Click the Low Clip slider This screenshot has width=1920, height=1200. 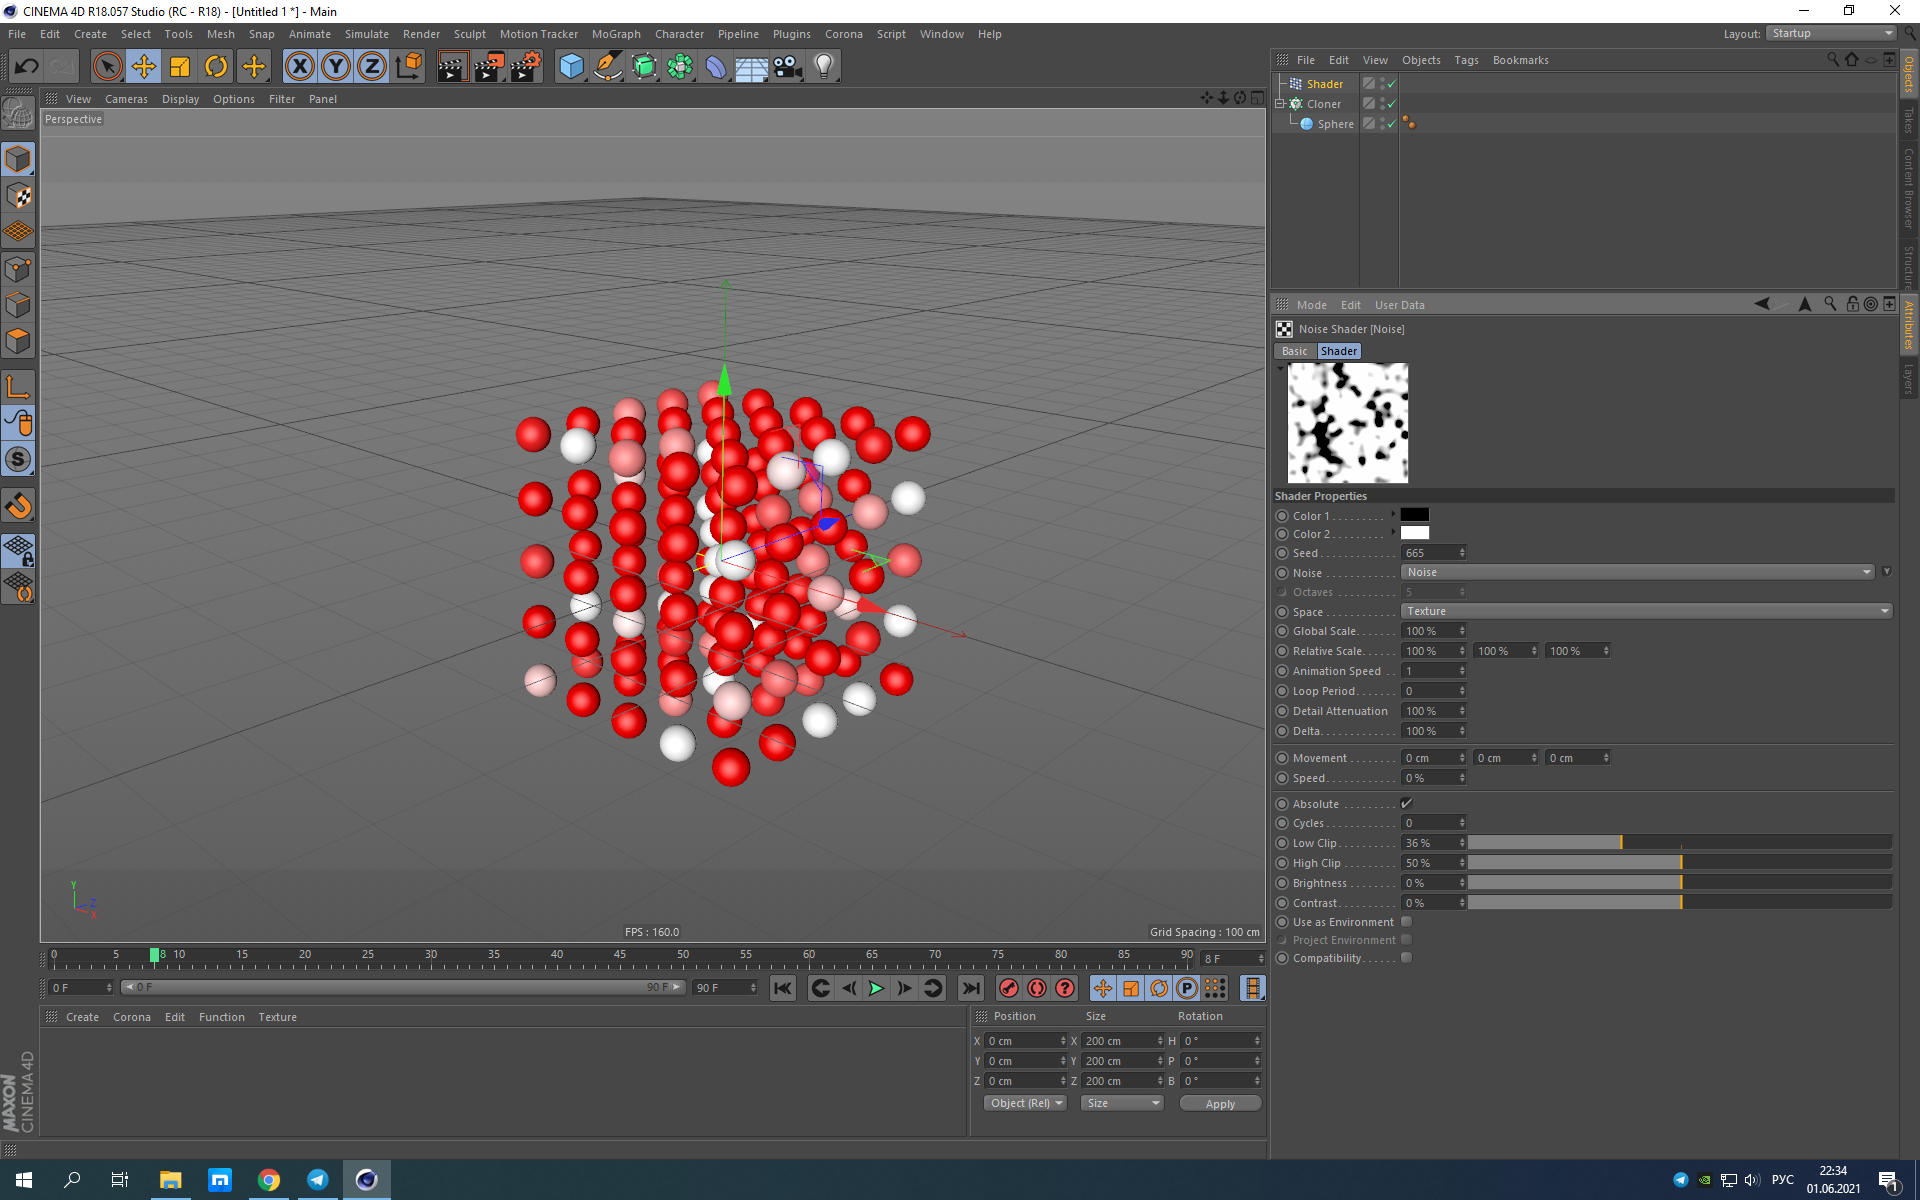[x=1680, y=843]
